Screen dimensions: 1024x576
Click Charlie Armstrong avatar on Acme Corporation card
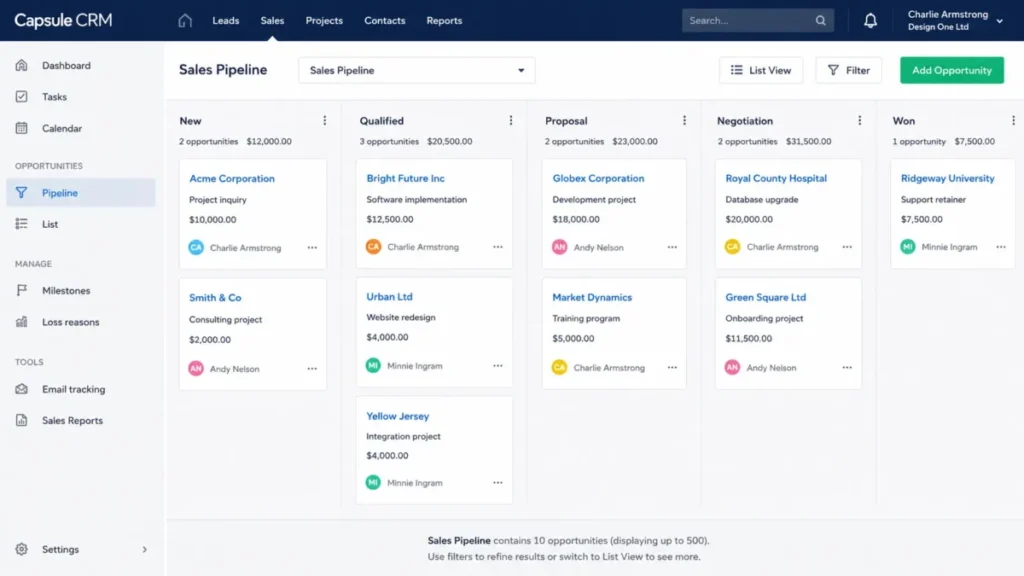196,248
